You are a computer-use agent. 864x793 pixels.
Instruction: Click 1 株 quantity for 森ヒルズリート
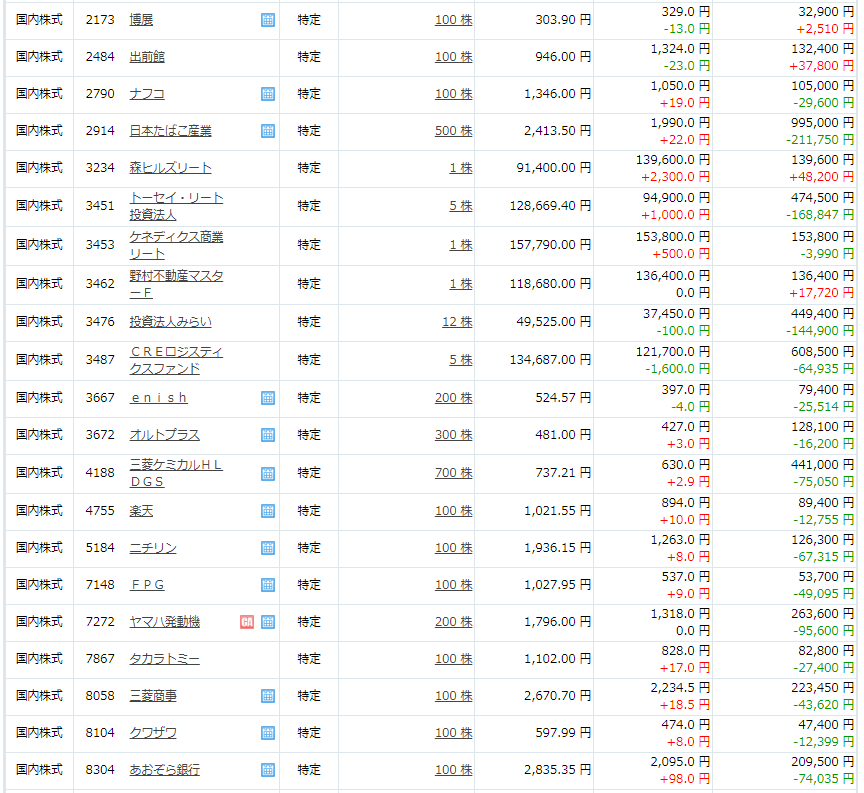[461, 168]
